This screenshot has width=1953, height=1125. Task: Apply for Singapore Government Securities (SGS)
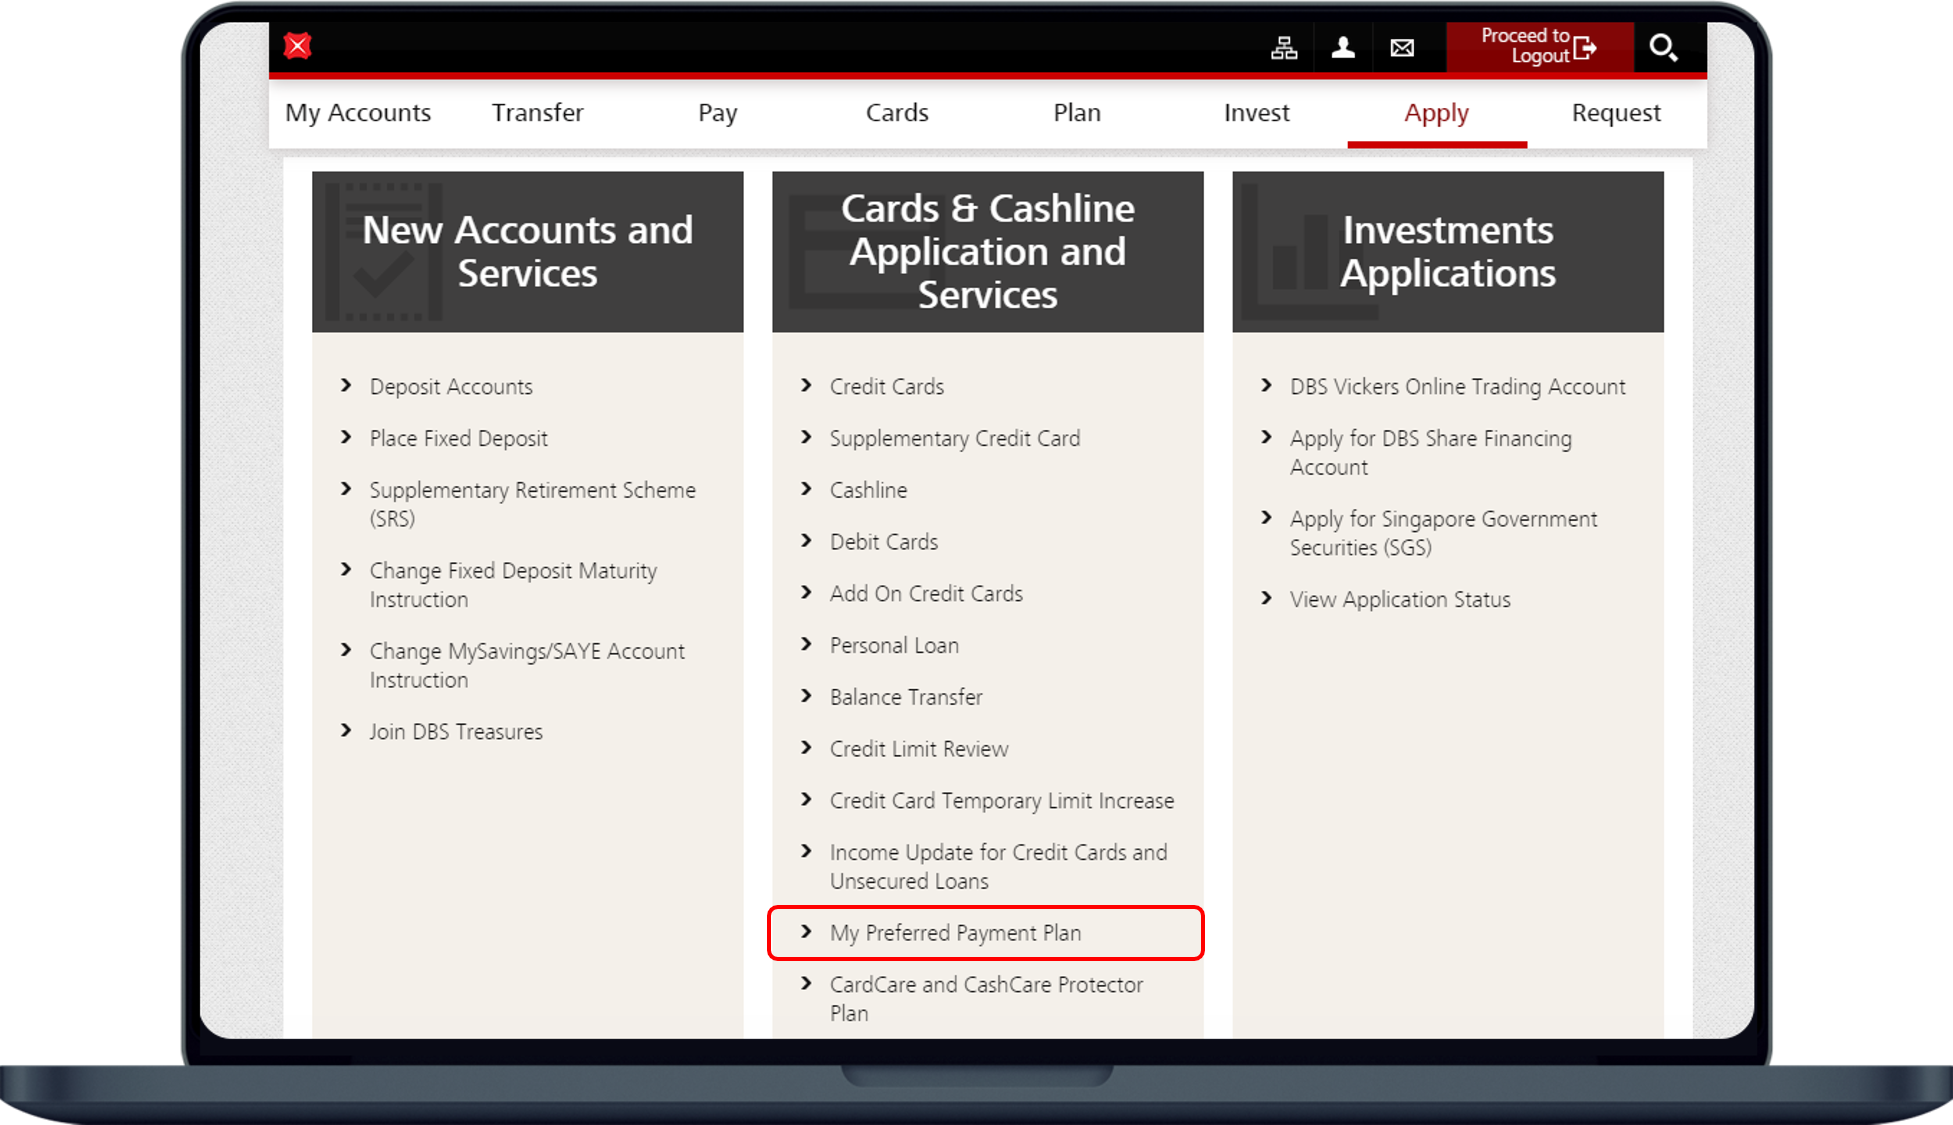[x=1443, y=533]
